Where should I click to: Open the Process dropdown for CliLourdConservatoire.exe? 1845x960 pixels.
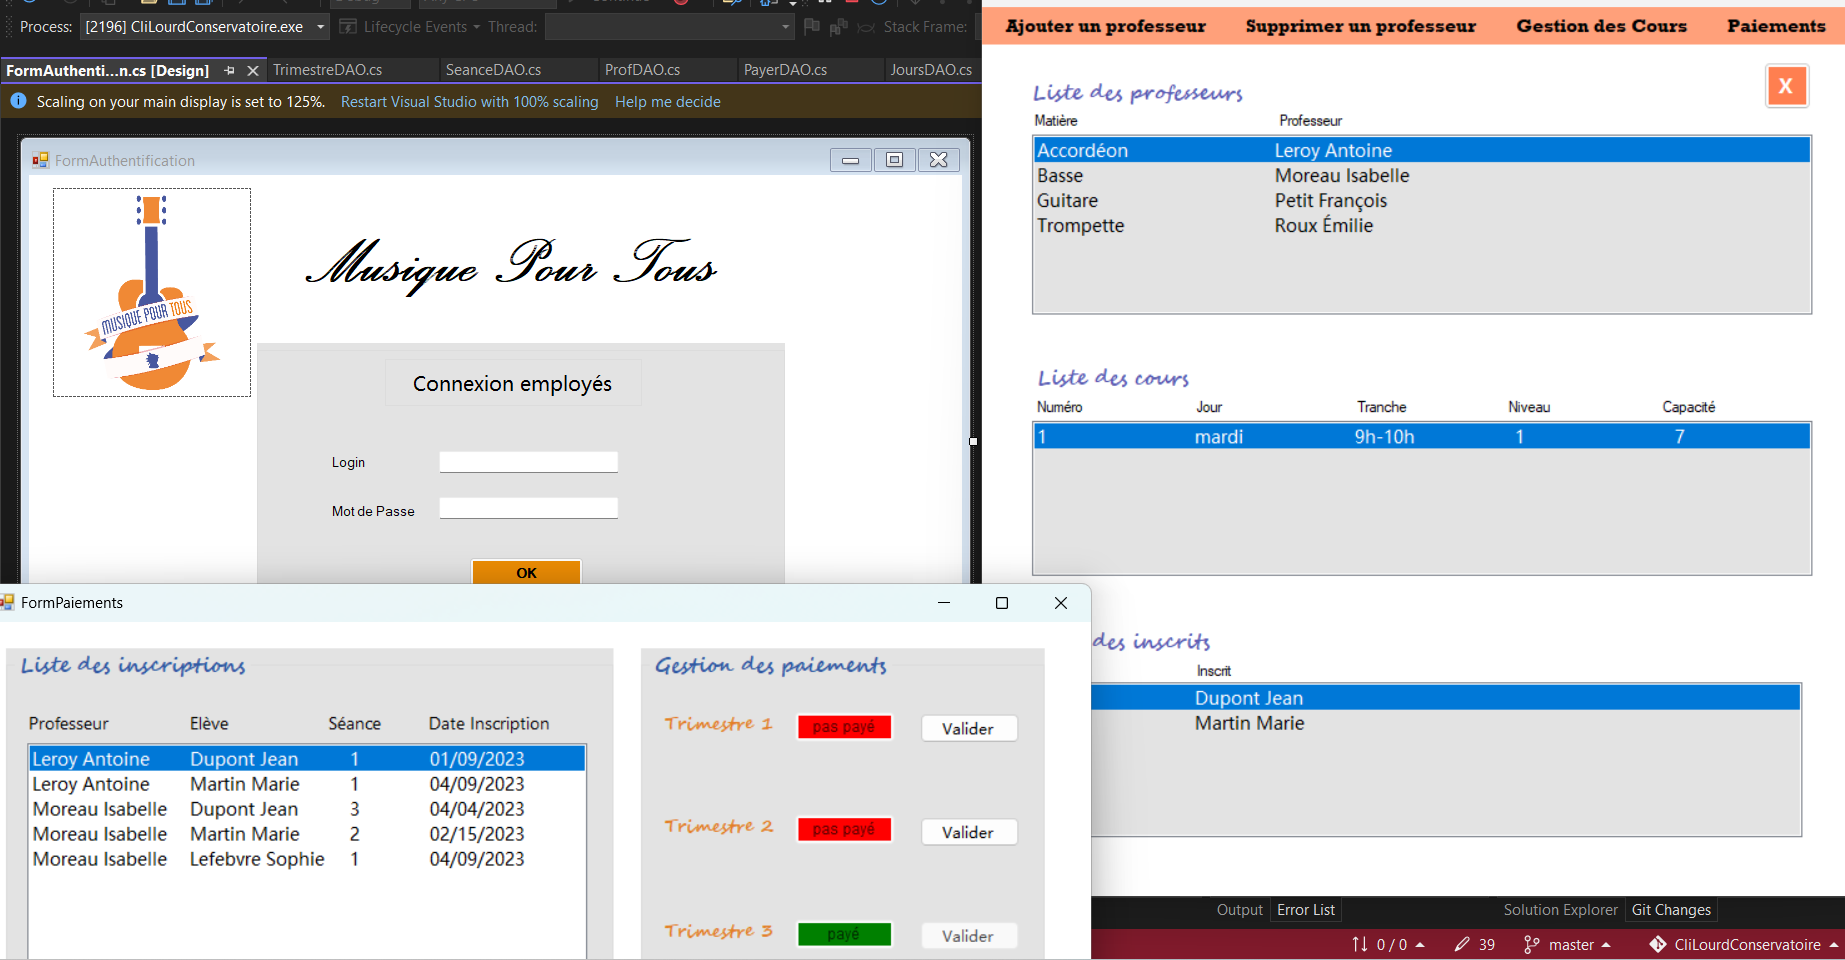point(321,27)
